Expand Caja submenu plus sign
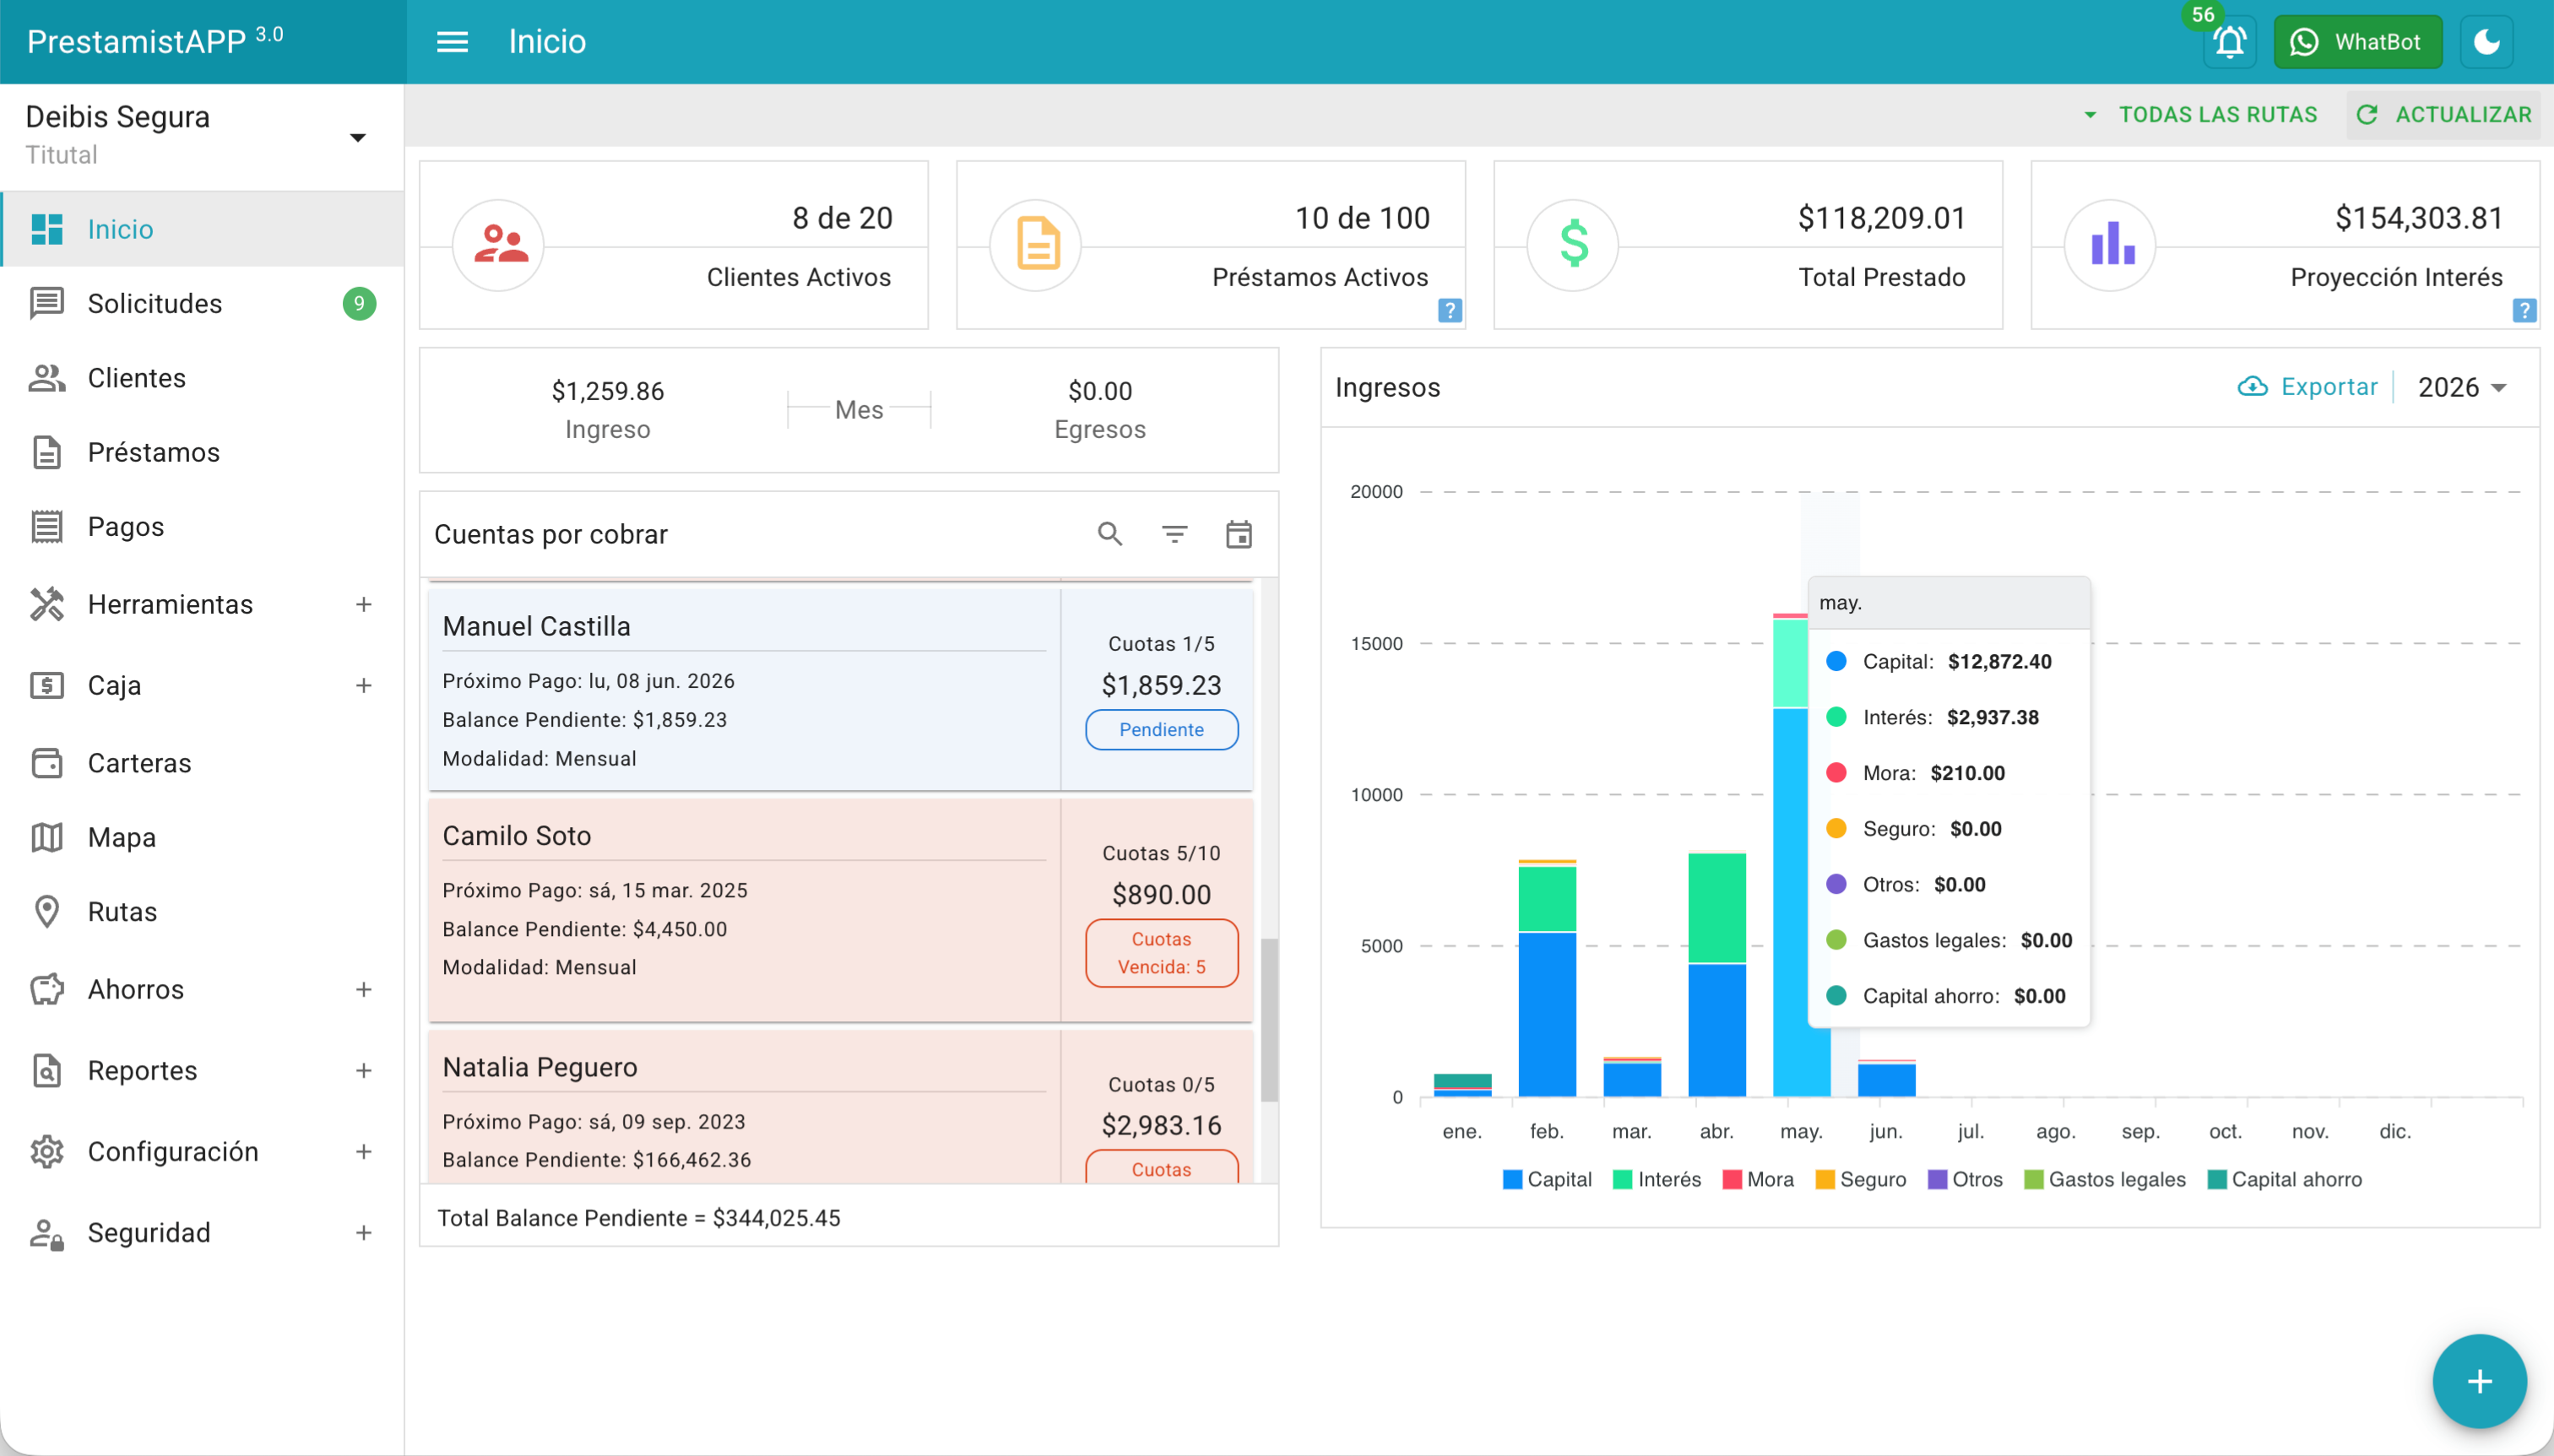The width and height of the screenshot is (2554, 1456). point(363,685)
